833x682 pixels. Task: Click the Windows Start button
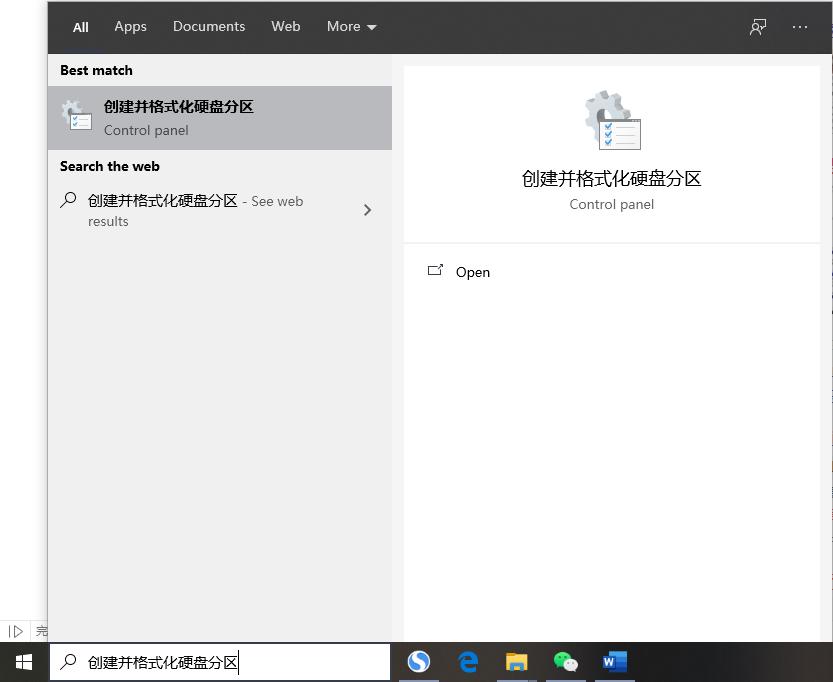coord(22,661)
